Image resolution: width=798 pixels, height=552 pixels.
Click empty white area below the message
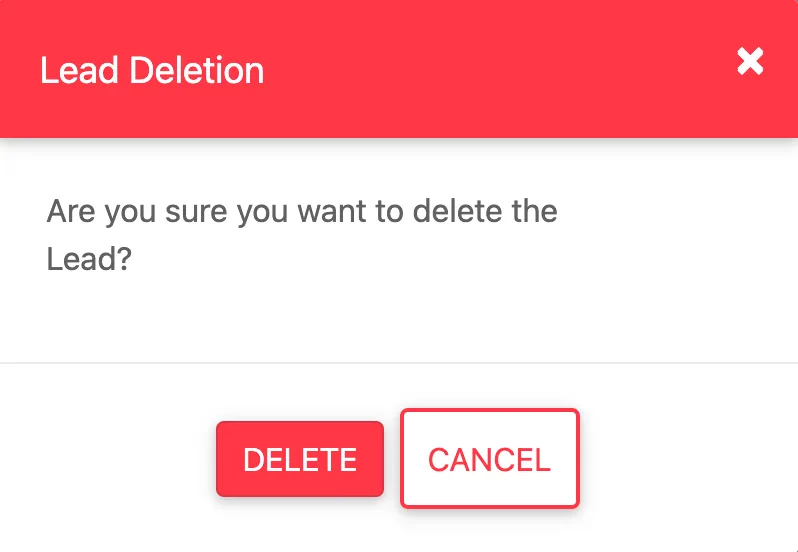(399, 318)
